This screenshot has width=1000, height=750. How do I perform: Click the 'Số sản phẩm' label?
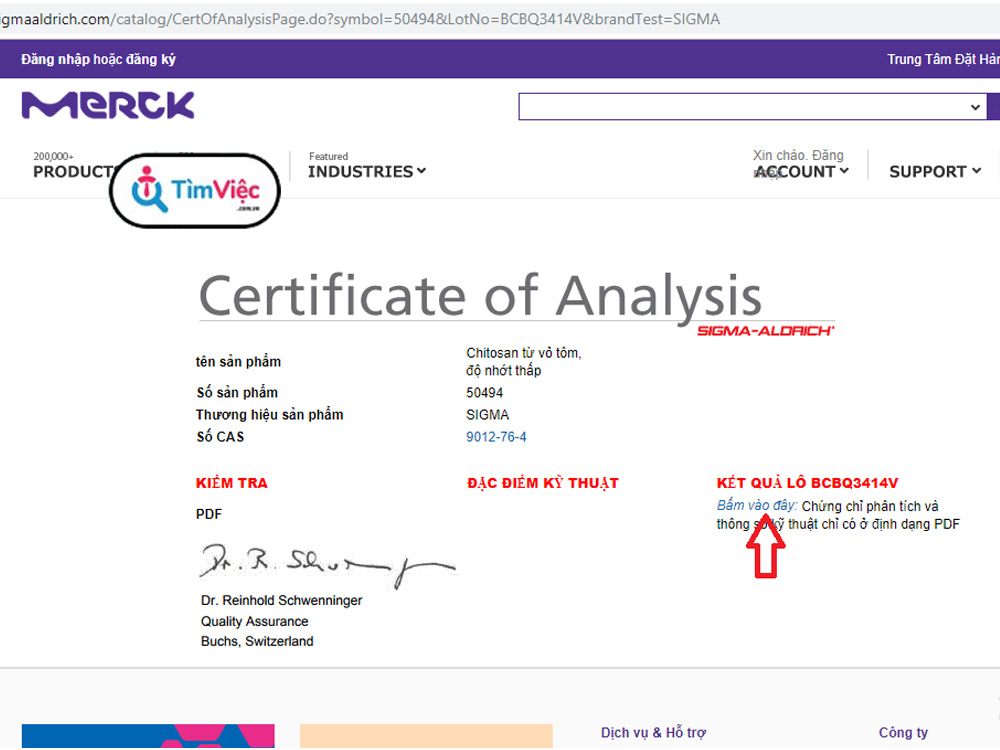[237, 393]
